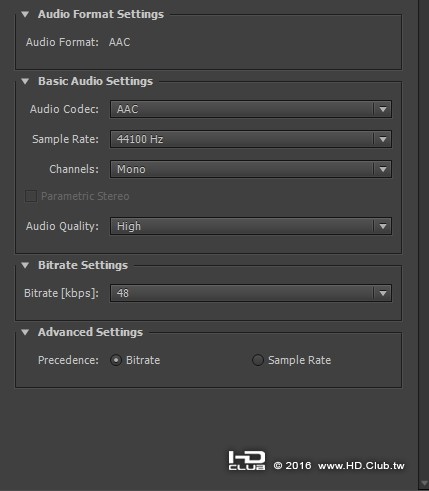The height and width of the screenshot is (491, 429).
Task: Click the Audio Codec: label
Action: (x=64, y=109)
